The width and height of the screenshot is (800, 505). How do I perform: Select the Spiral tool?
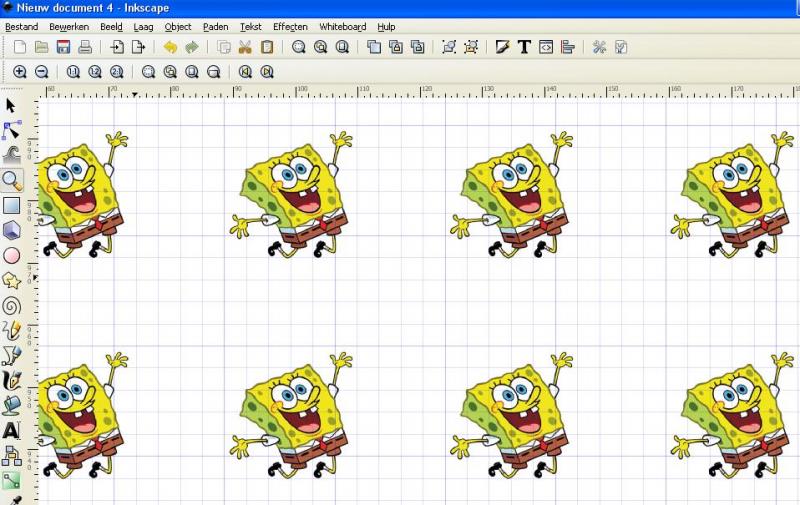tap(11, 306)
